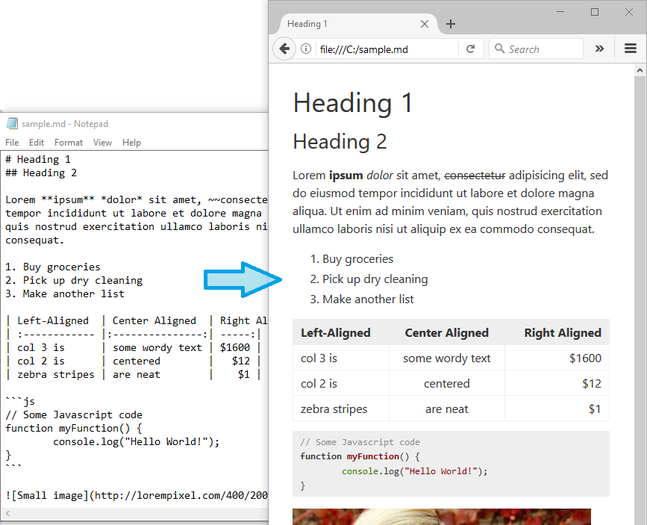Open the File menu in Notepad

click(x=12, y=143)
